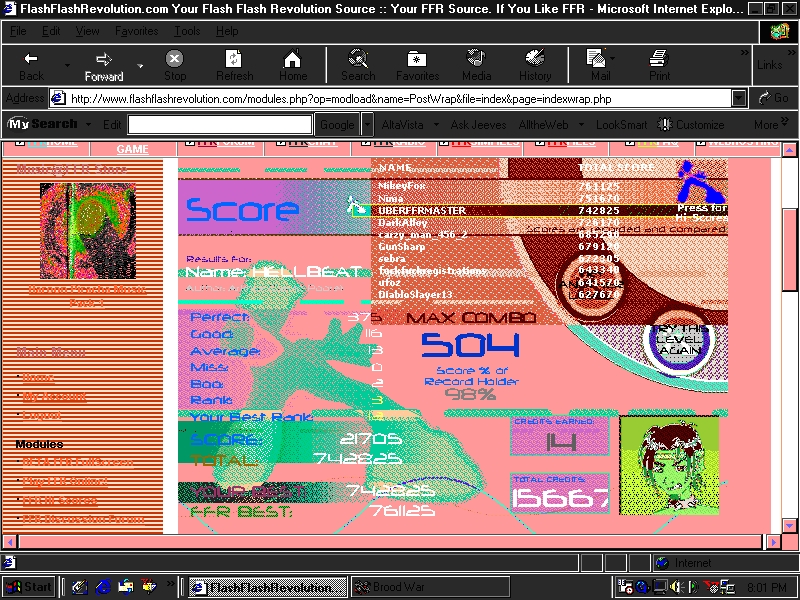Open the Media pane

pos(477,65)
